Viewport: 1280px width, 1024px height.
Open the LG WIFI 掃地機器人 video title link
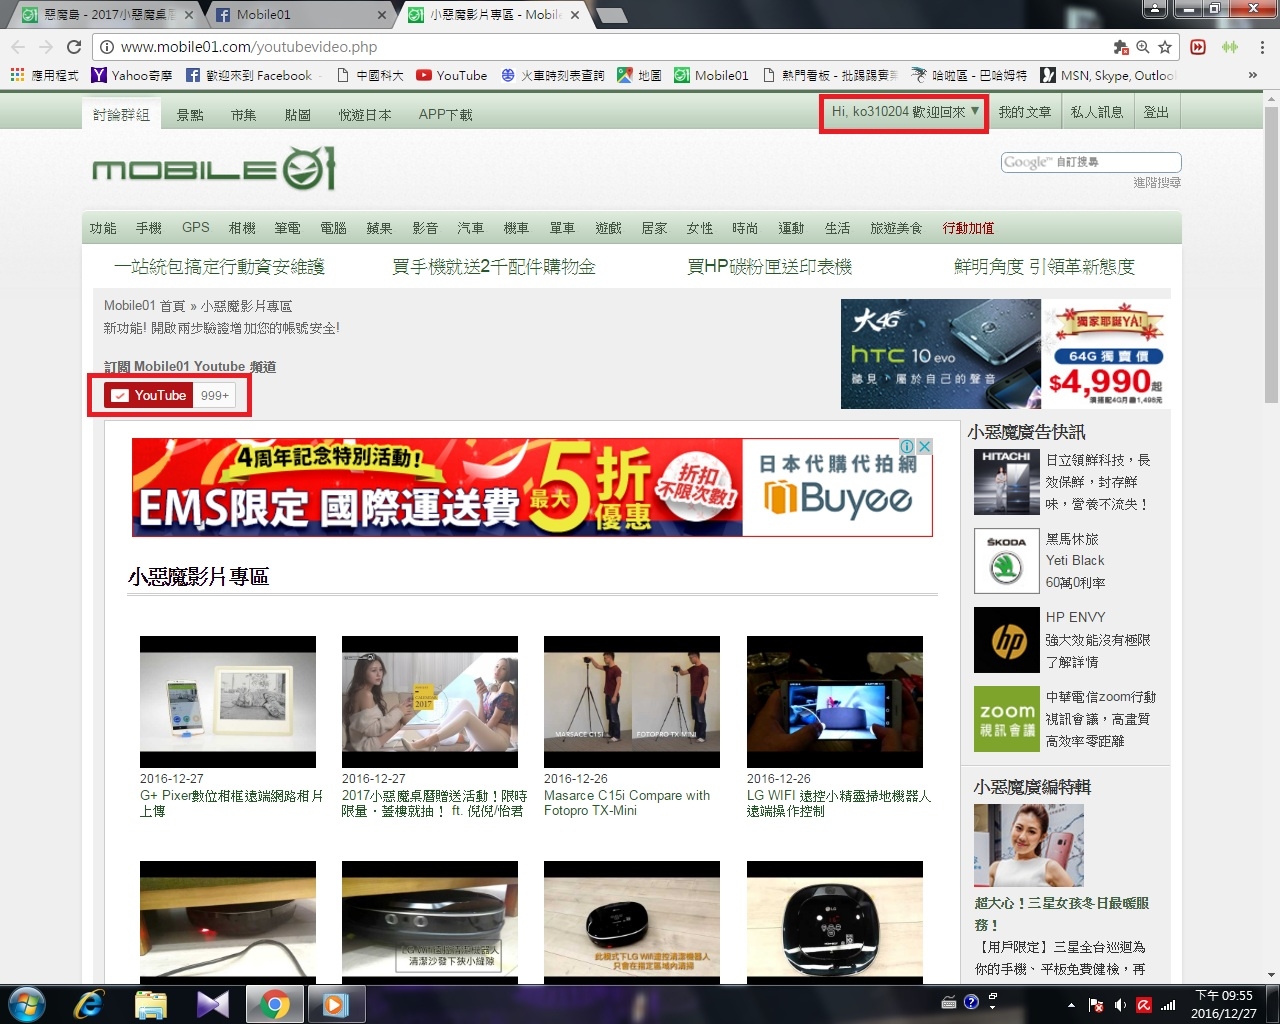(838, 803)
